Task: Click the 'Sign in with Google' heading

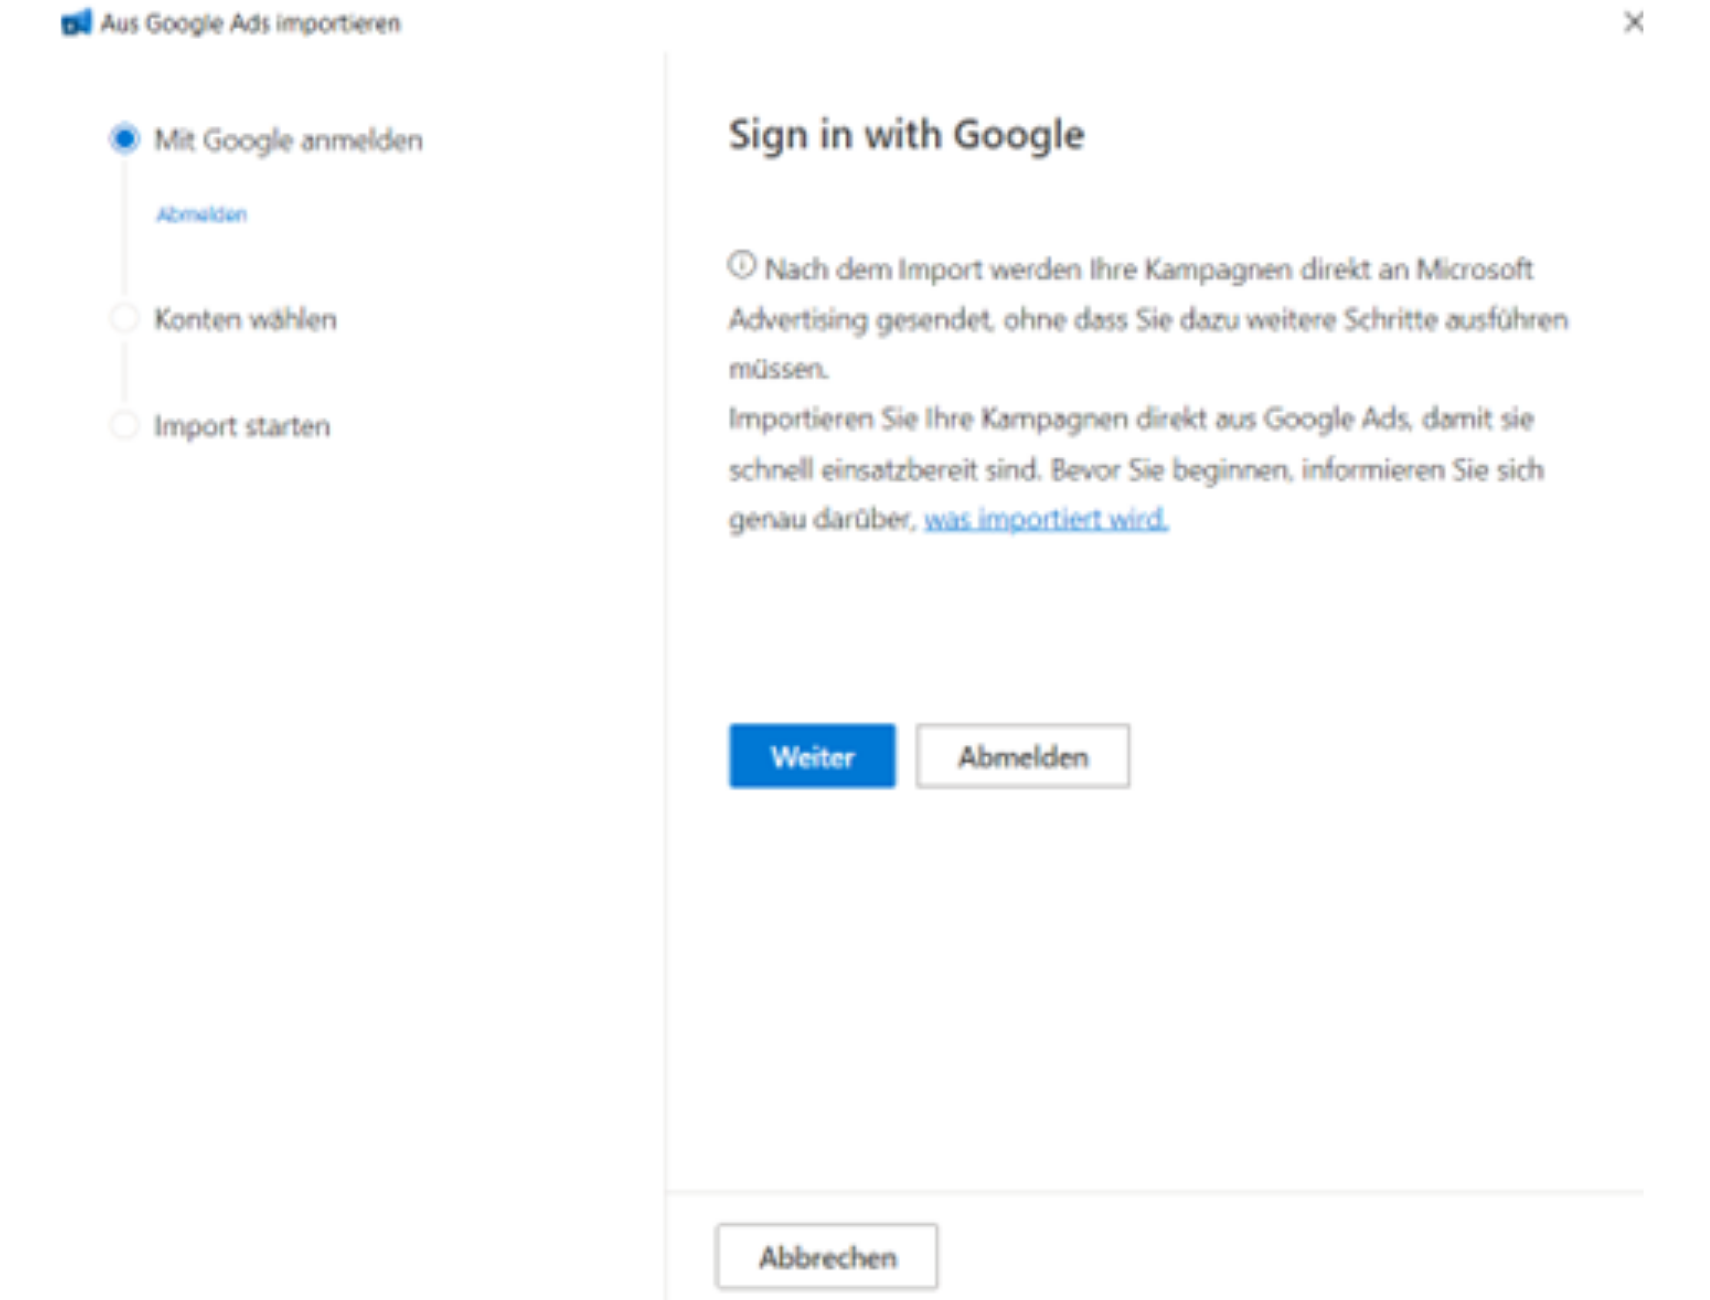Action: tap(906, 135)
